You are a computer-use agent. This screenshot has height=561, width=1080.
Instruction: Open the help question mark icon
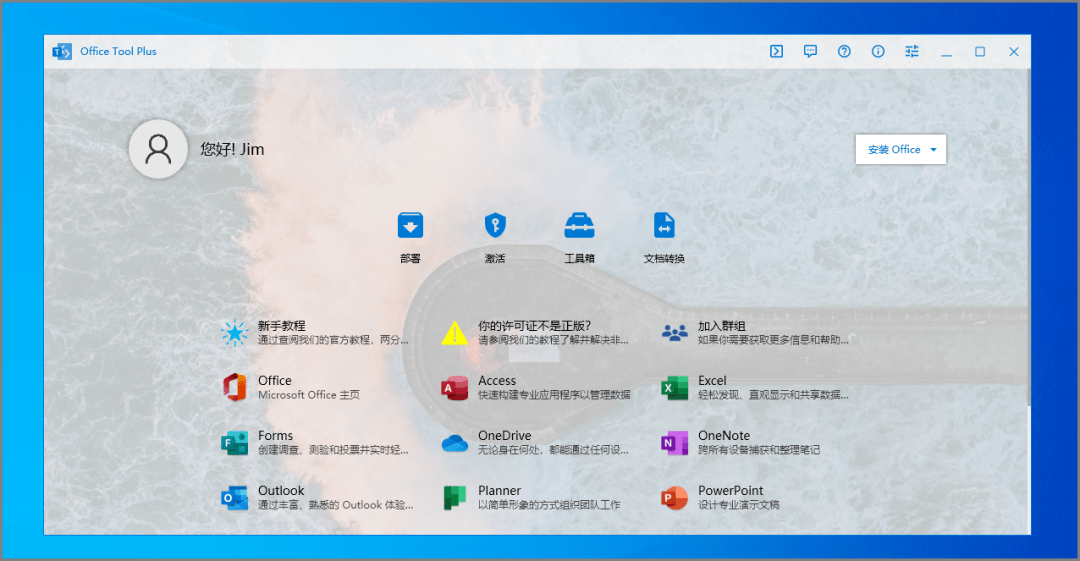(x=844, y=51)
